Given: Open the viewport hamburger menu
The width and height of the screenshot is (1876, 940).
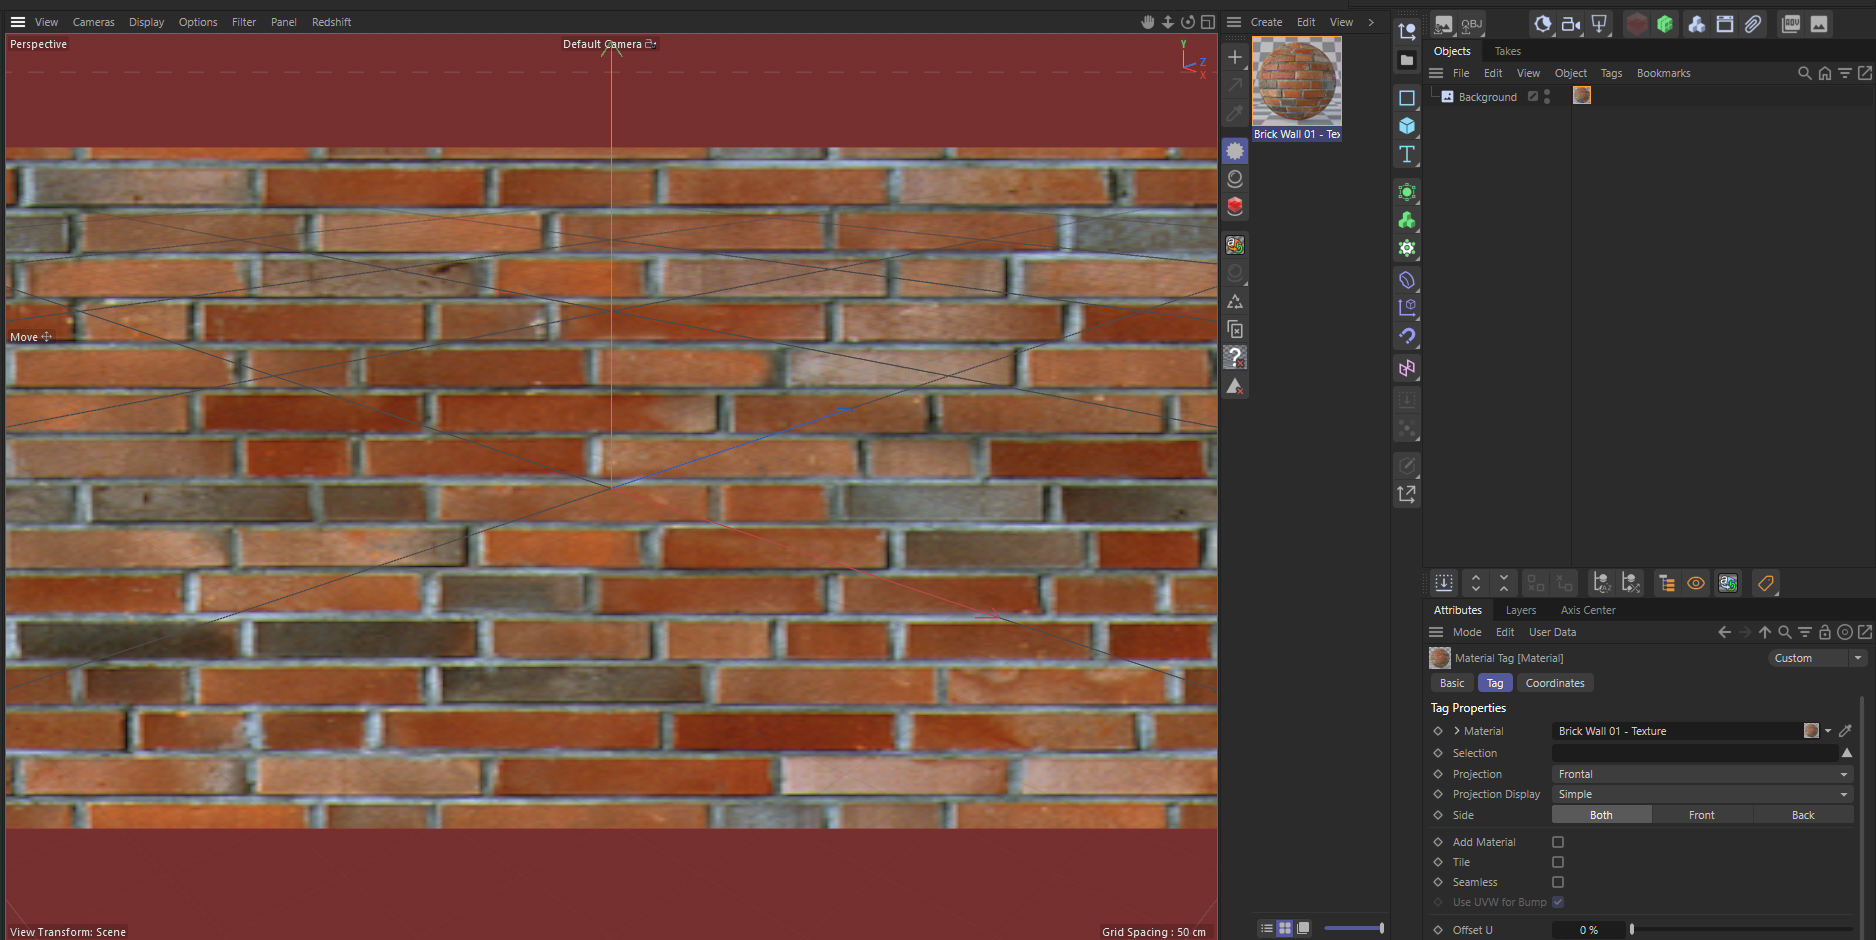Looking at the screenshot, I should [17, 22].
